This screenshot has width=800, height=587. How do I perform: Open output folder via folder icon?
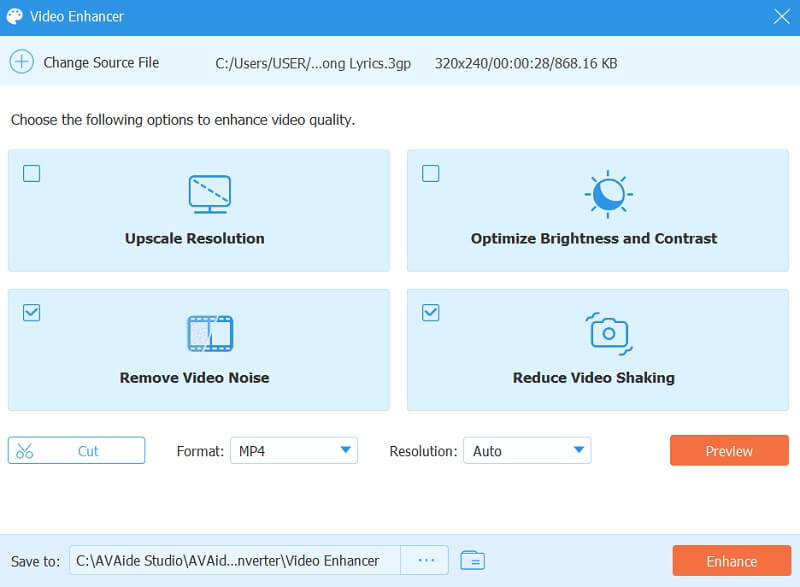(472, 561)
